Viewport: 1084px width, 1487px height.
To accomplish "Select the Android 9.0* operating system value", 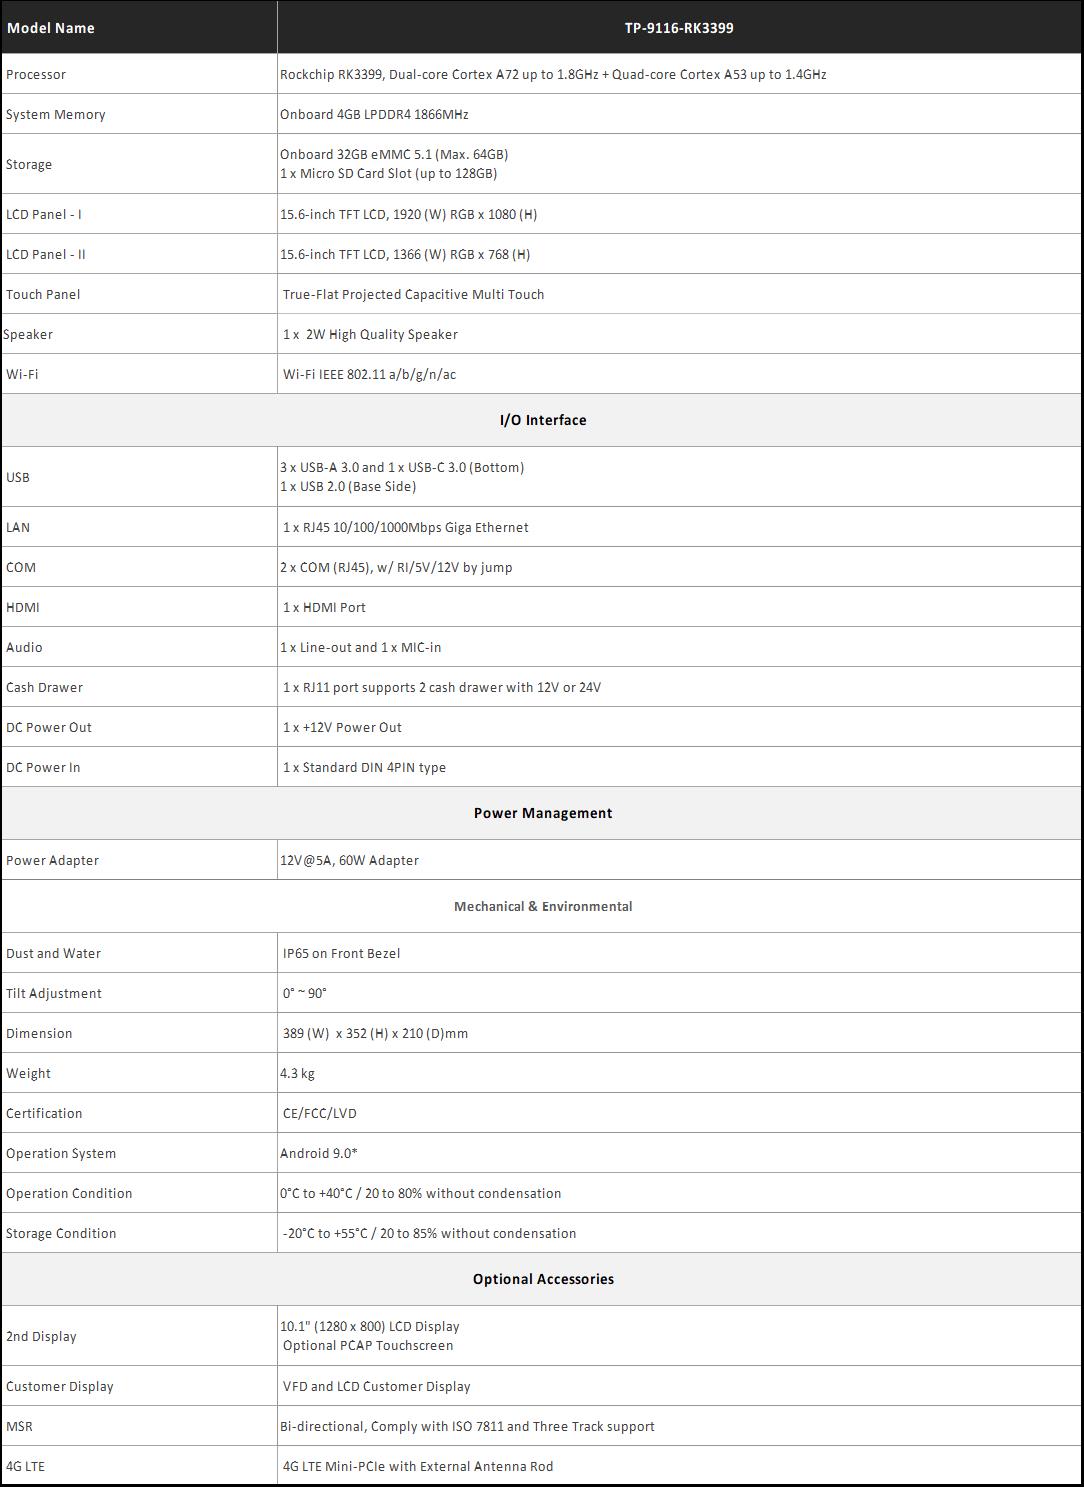I will 319,1153.
